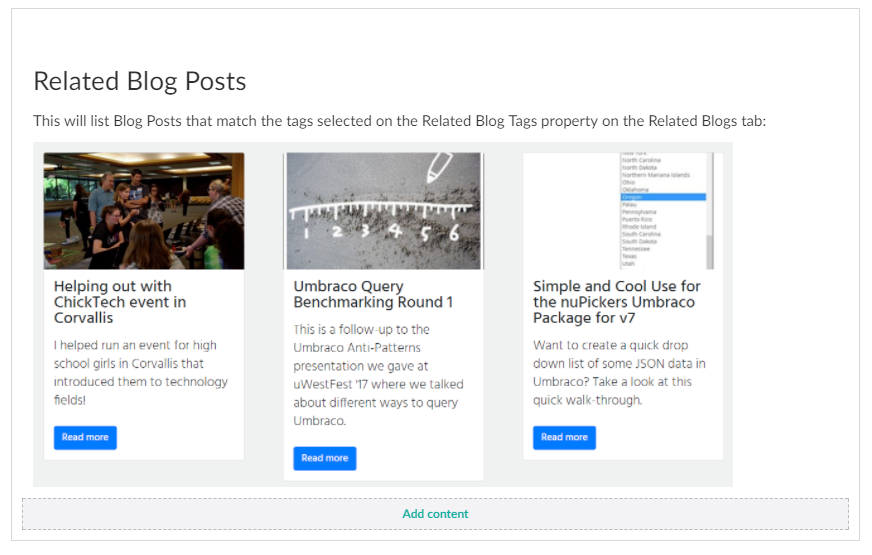Click the Add content link
Screen dimensions: 872x555
[x=435, y=514]
